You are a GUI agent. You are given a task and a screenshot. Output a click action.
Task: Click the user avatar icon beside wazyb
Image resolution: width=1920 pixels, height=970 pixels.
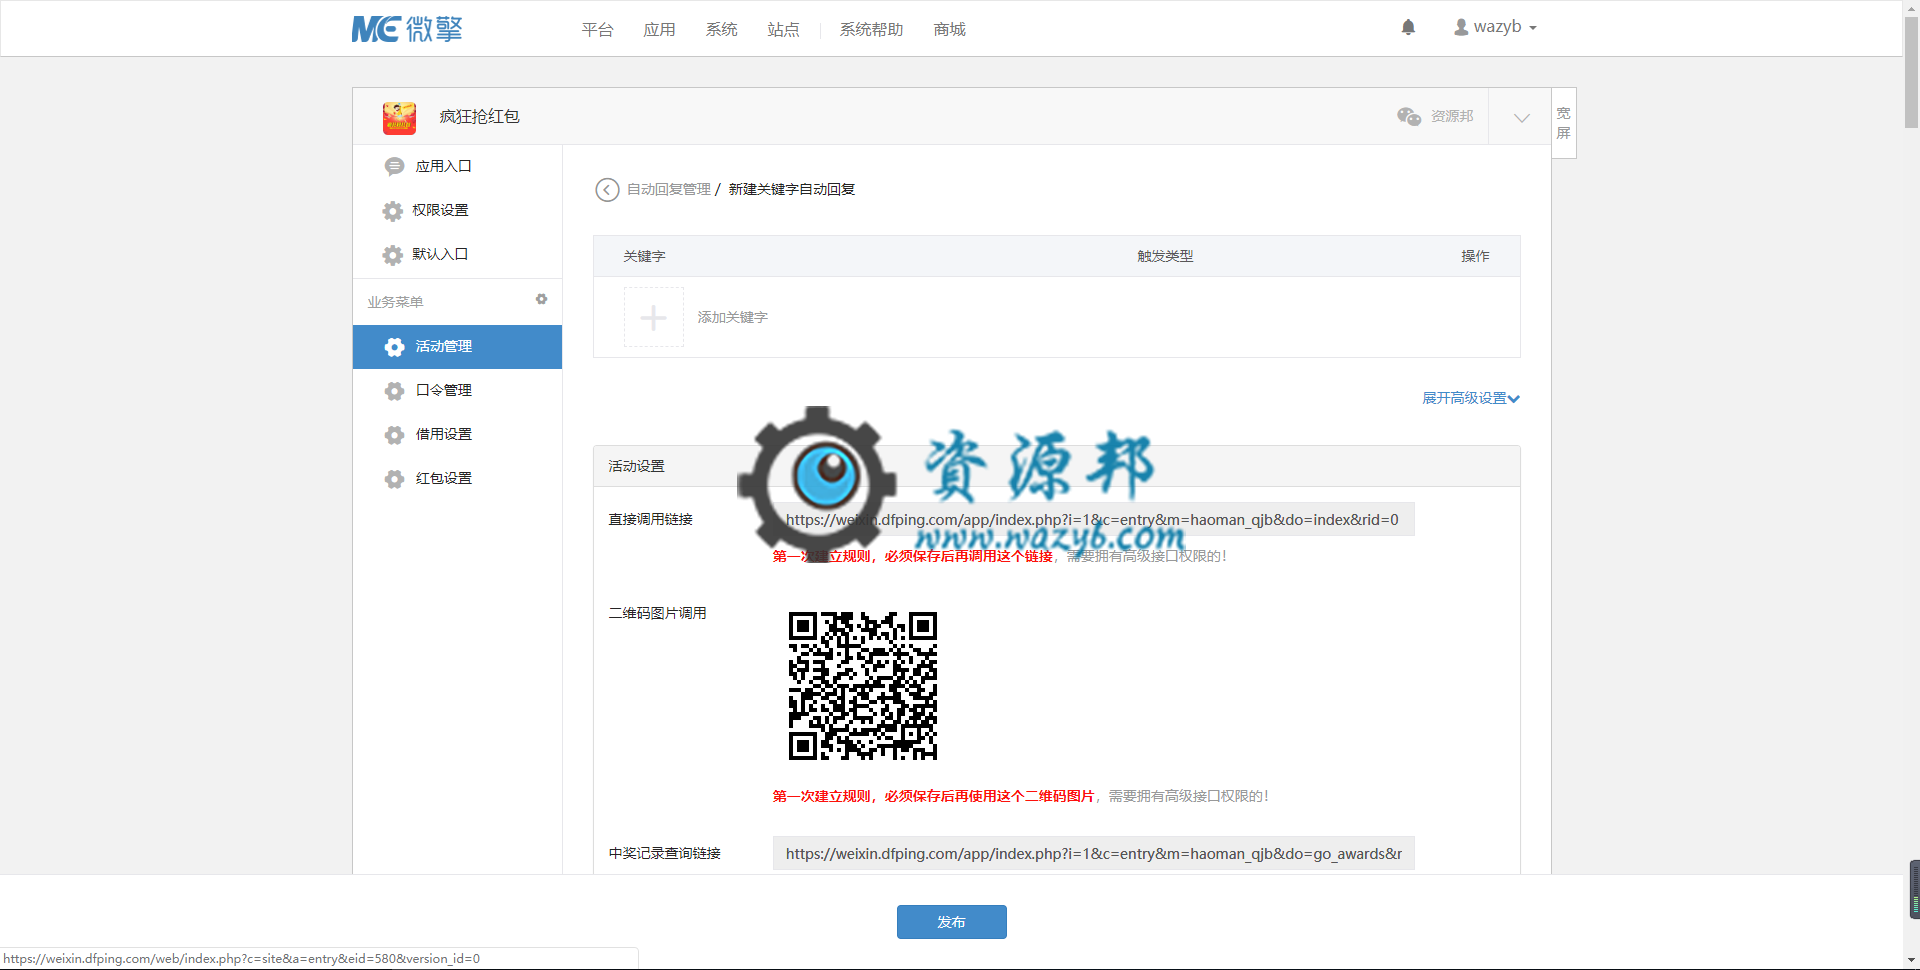pos(1461,28)
